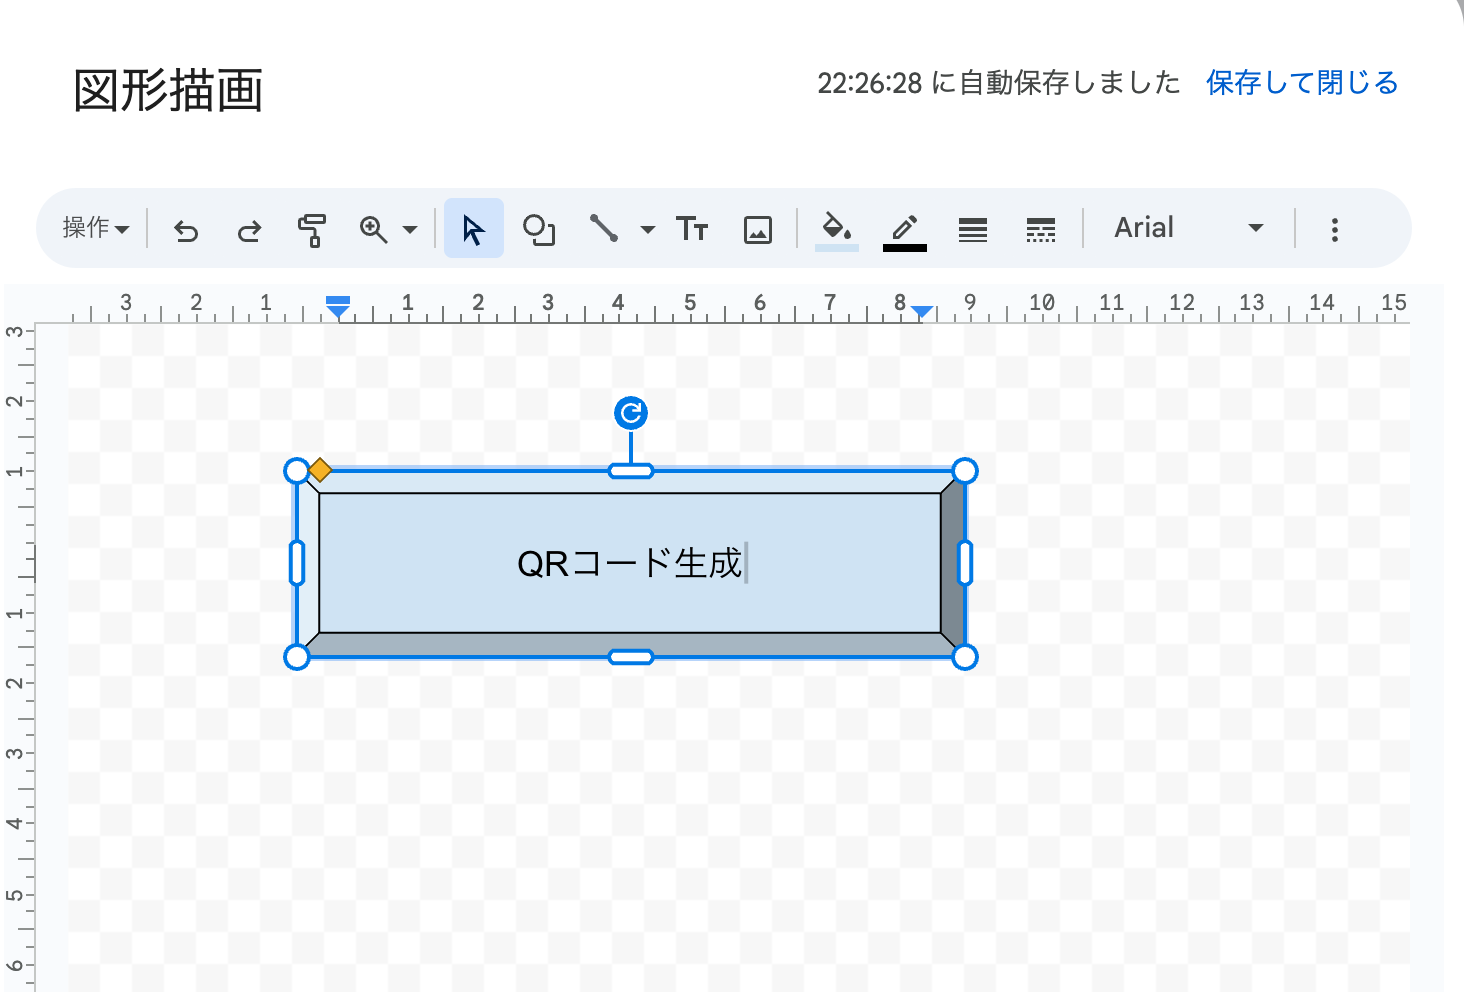Select the paint format tool
This screenshot has width=1464, height=992.
pyautogui.click(x=311, y=228)
